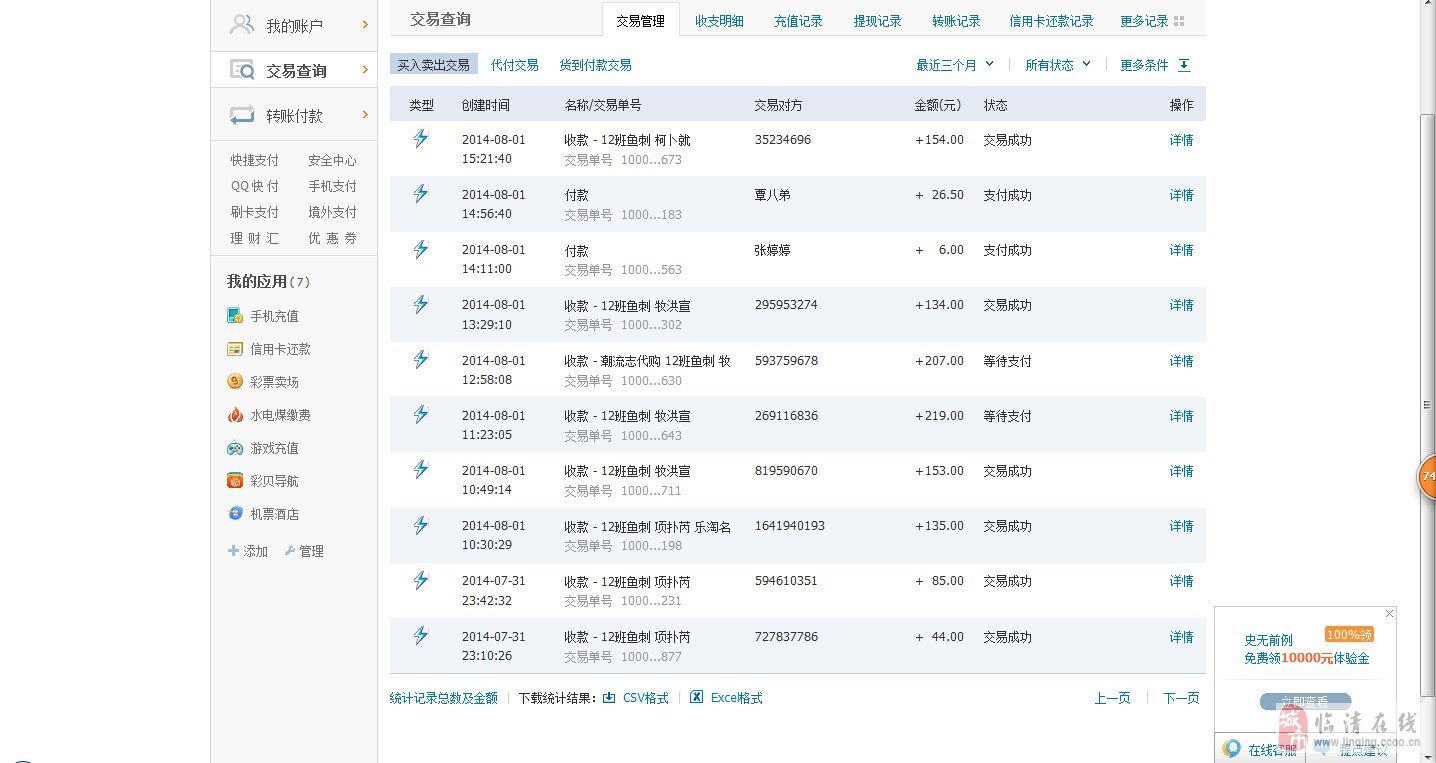Open the 游戏充值 gamepad icon
1436x763 pixels.
(235, 448)
